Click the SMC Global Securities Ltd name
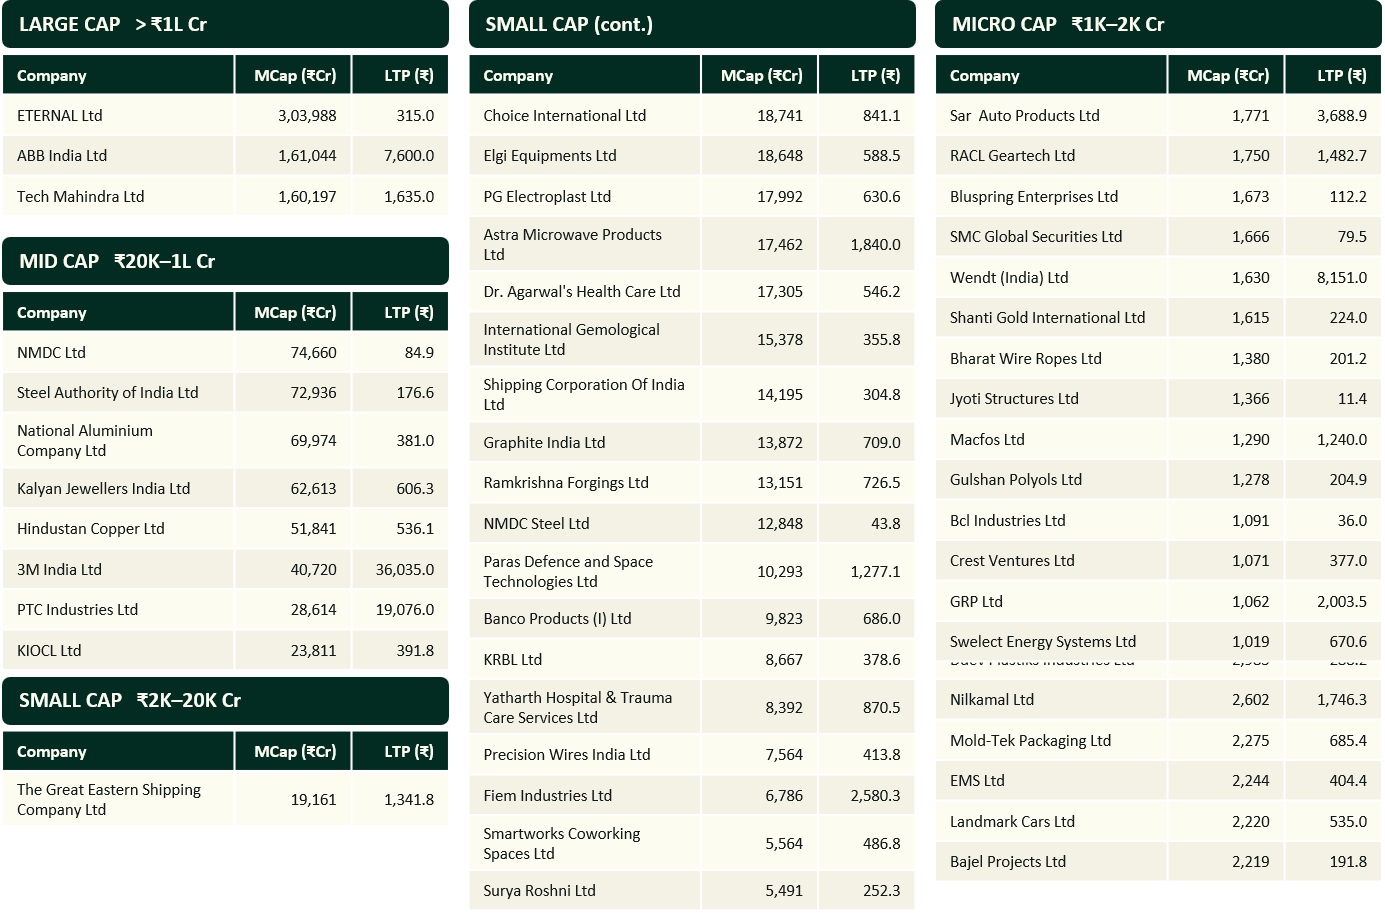The image size is (1385, 913). click(1036, 237)
